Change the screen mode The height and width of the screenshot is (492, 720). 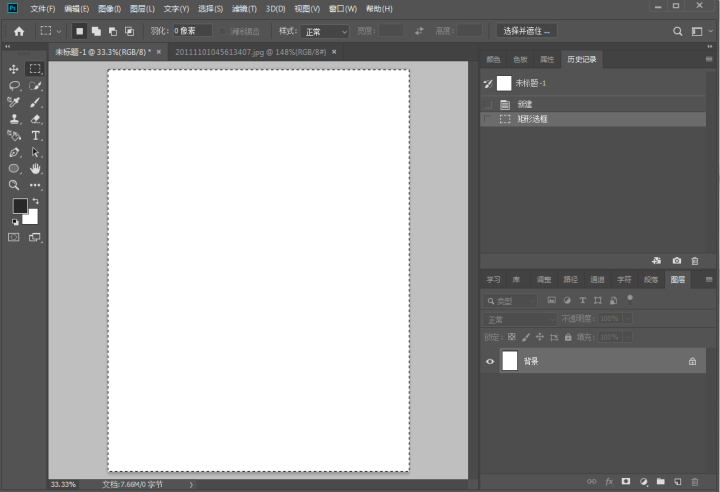[35, 237]
